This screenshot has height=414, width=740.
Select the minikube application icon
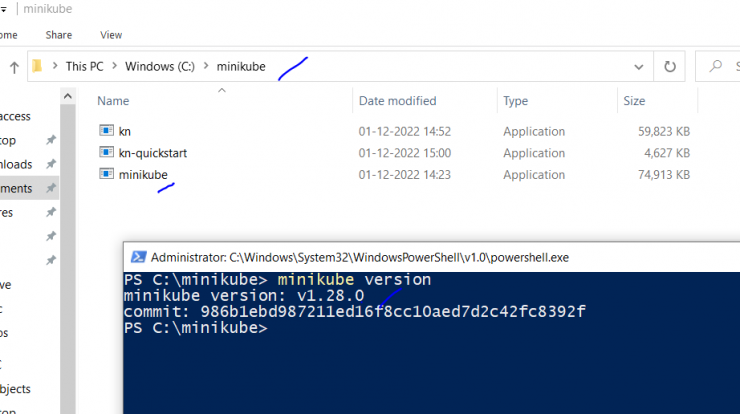106,174
